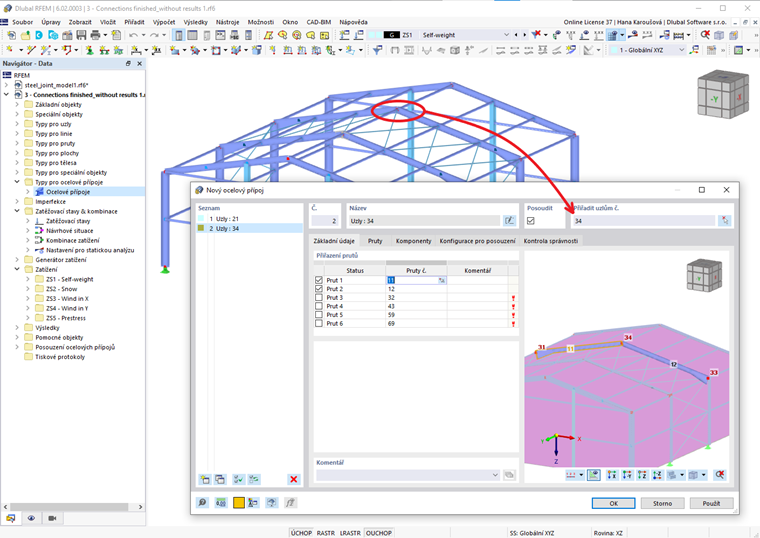Click the save (floppy disk) toolbar icon
Viewport: 760px width, 538px height.
coord(81,35)
